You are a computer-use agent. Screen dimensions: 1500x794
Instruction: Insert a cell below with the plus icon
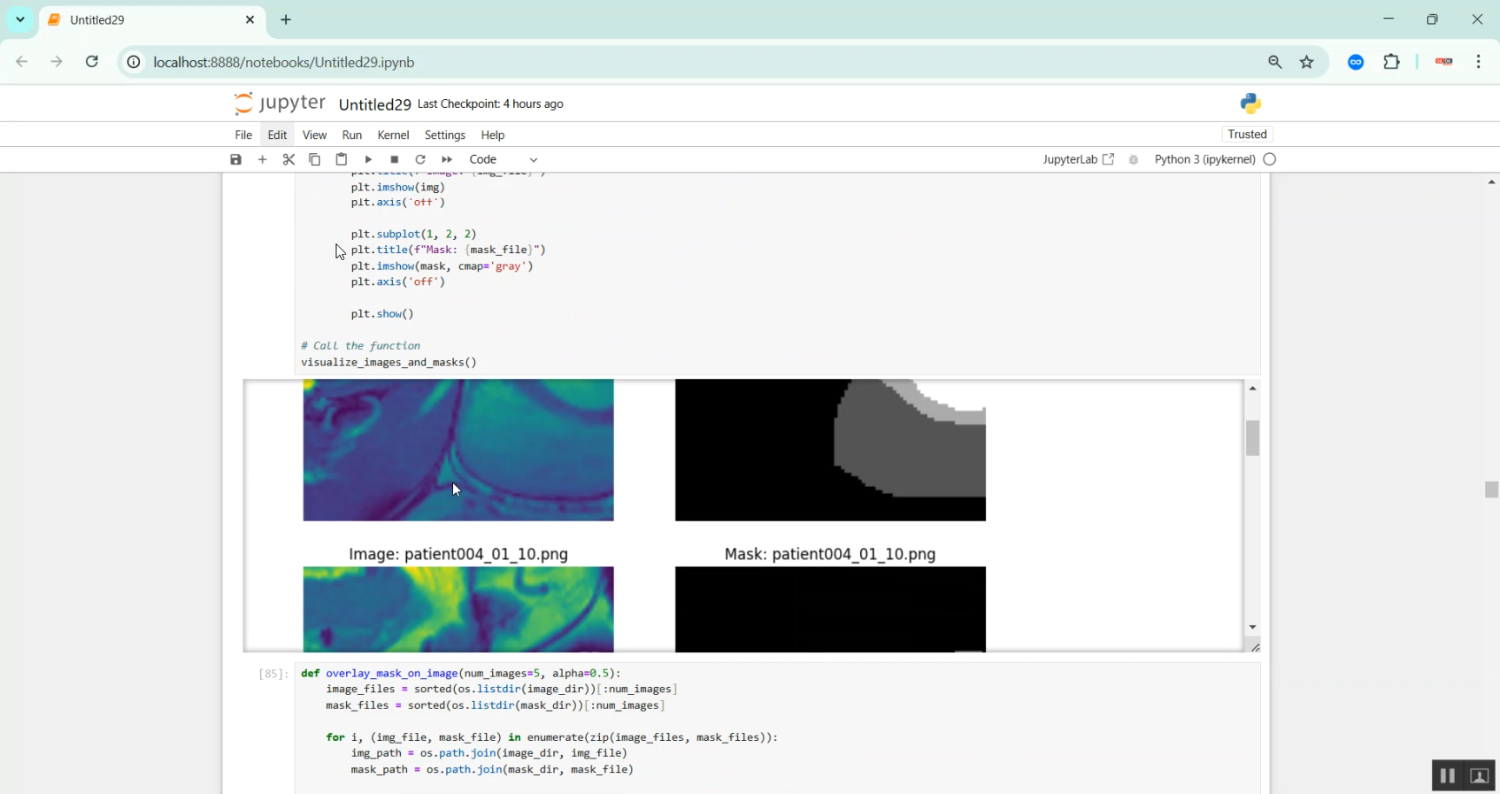click(x=262, y=160)
